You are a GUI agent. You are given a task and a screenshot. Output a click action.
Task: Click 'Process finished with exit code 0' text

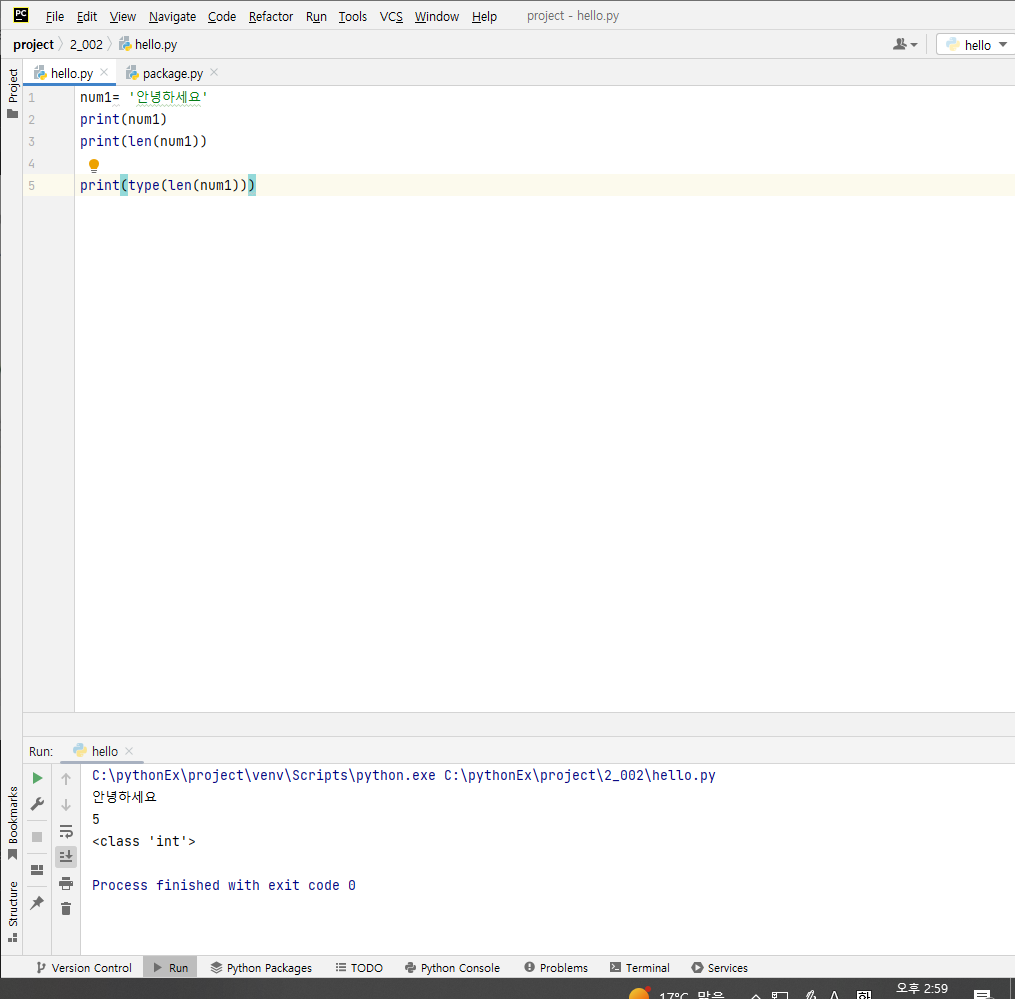(223, 886)
